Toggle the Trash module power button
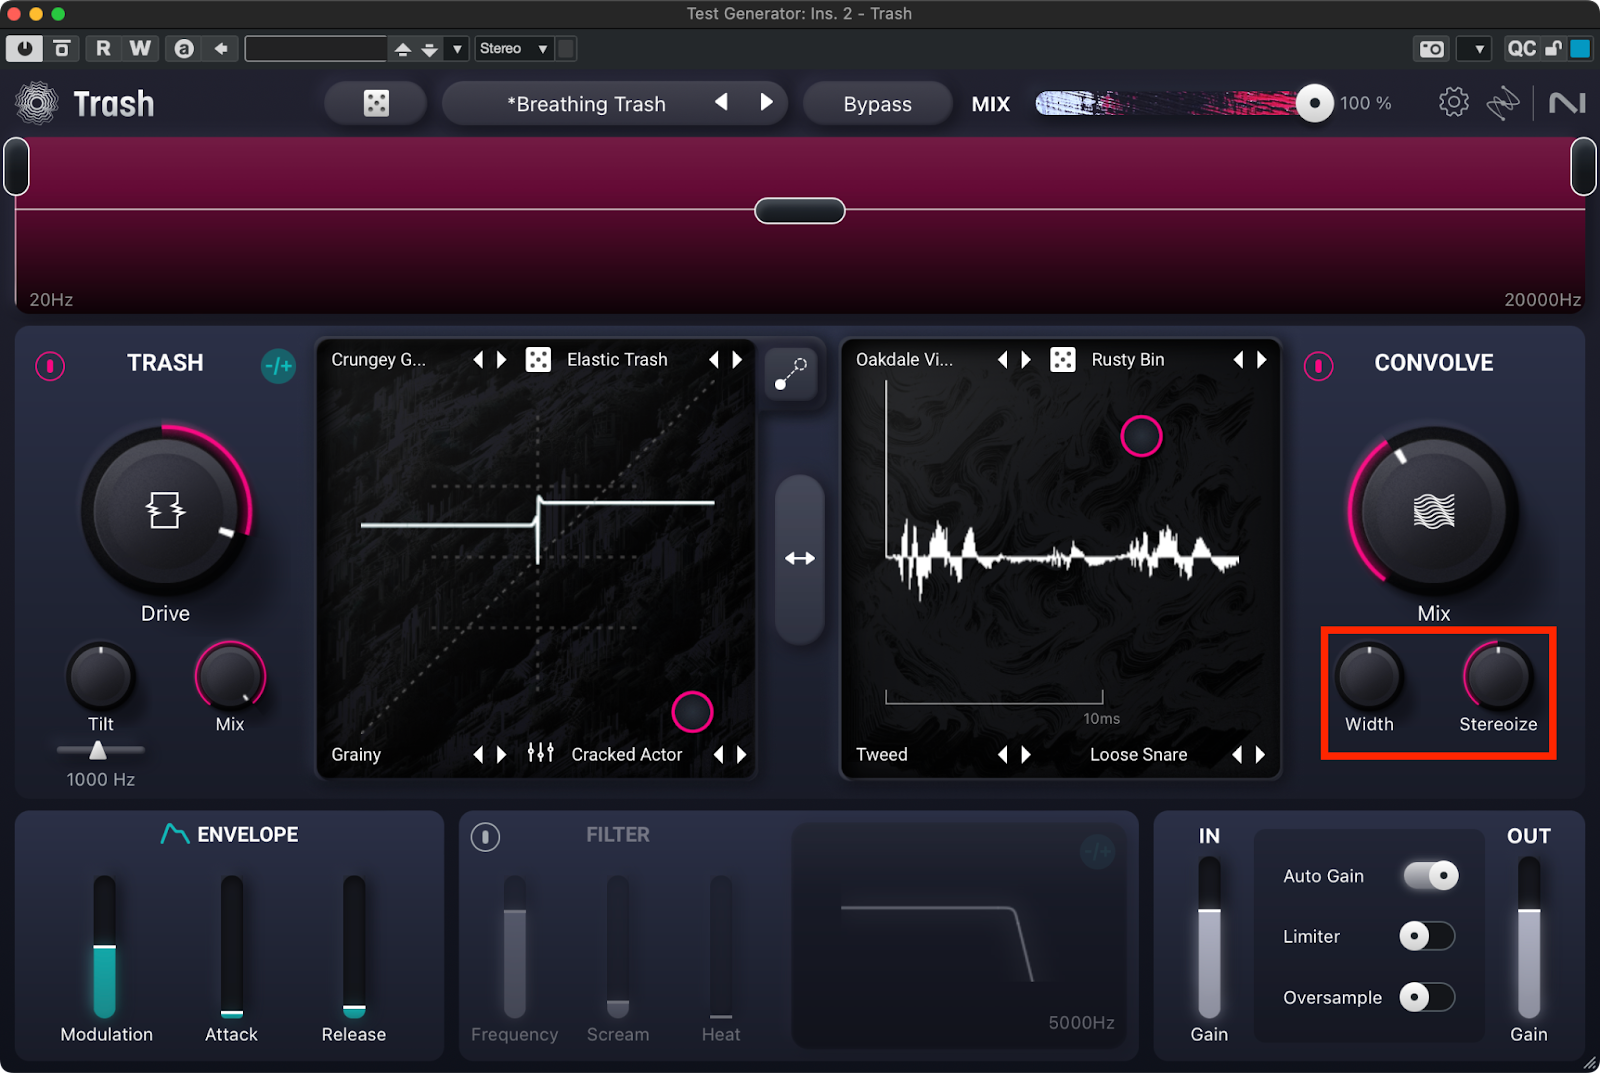The width and height of the screenshot is (1600, 1073). 50,366
